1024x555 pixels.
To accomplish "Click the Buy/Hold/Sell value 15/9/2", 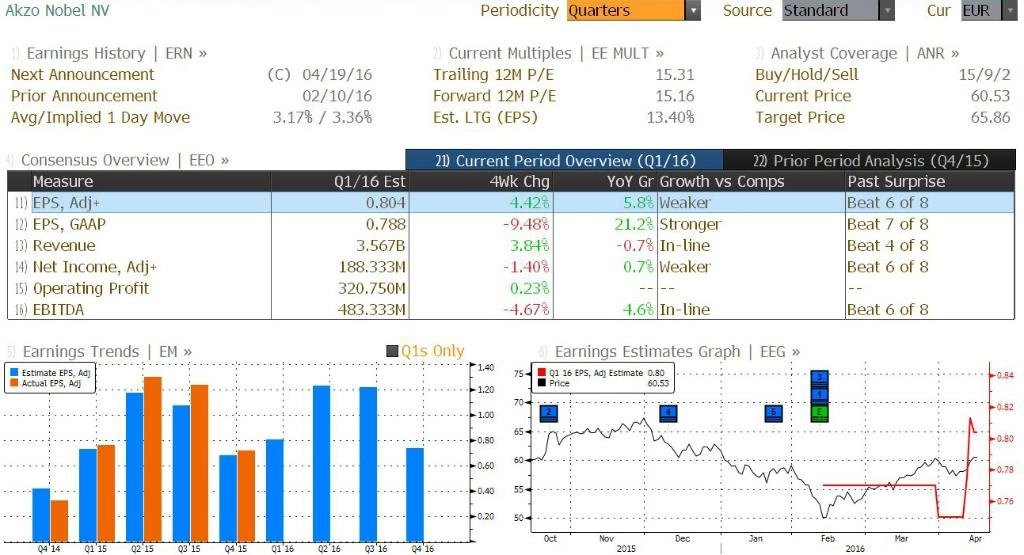I will [x=984, y=74].
